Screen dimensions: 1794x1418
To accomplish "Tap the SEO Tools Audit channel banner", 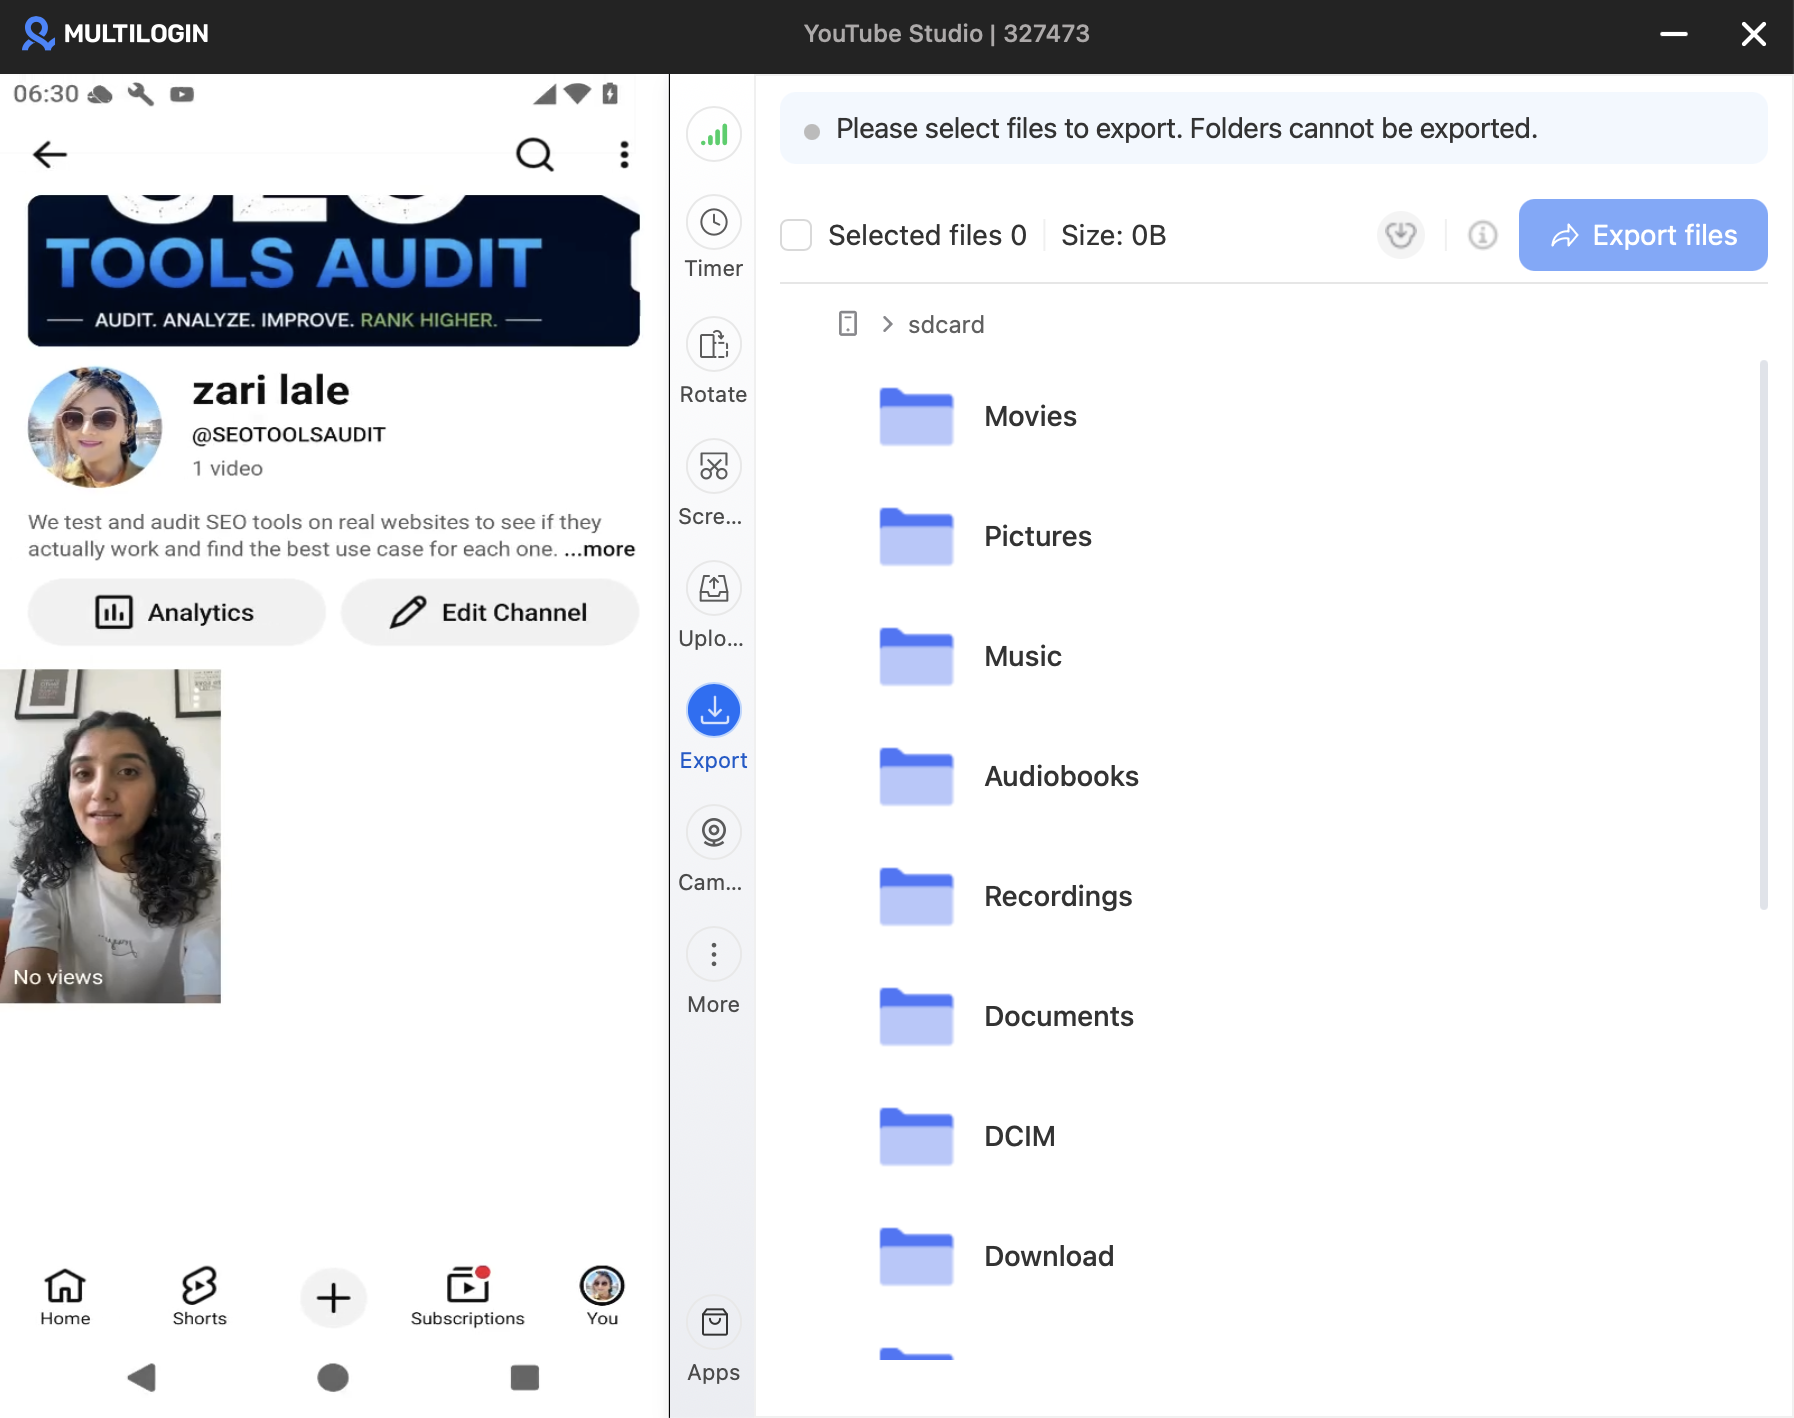I will pos(333,270).
